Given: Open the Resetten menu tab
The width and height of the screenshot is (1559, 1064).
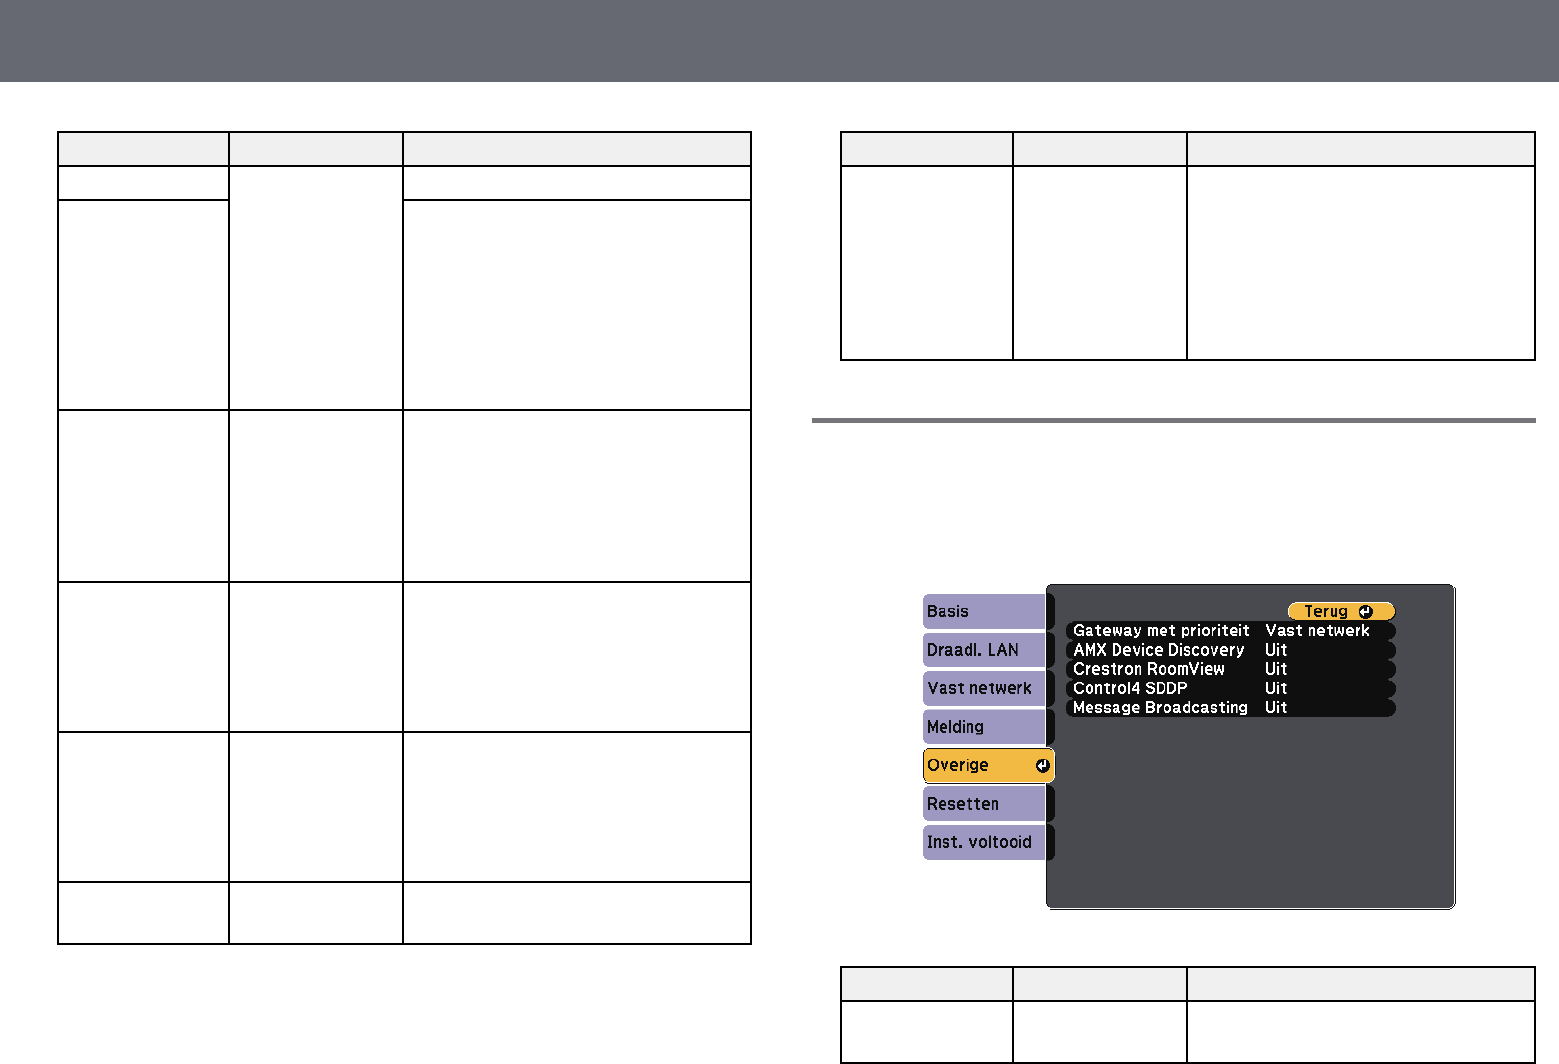Looking at the screenshot, I should tap(984, 804).
